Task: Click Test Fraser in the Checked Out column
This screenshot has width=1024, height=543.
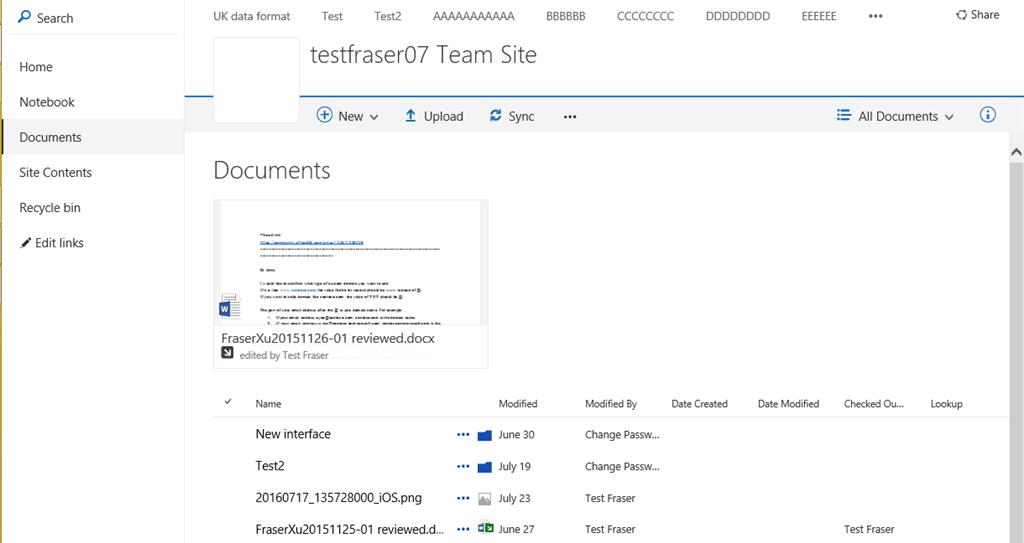Action: point(869,529)
